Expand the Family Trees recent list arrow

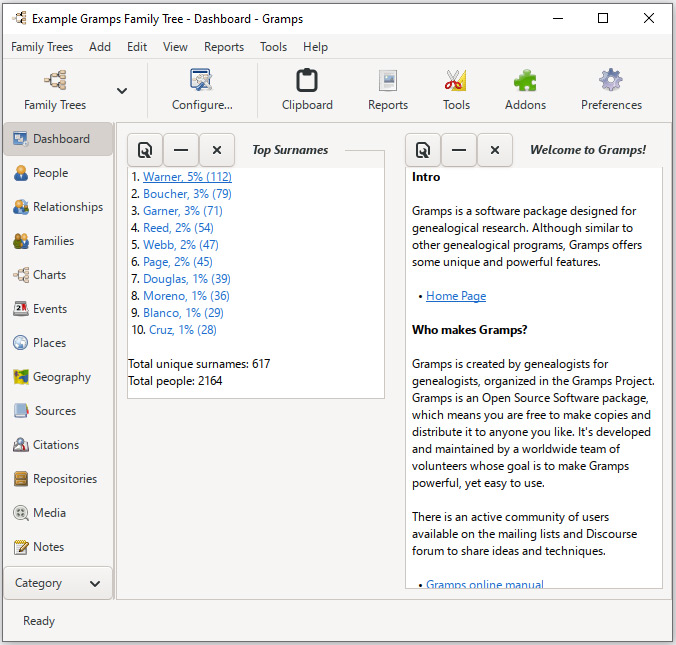122,91
